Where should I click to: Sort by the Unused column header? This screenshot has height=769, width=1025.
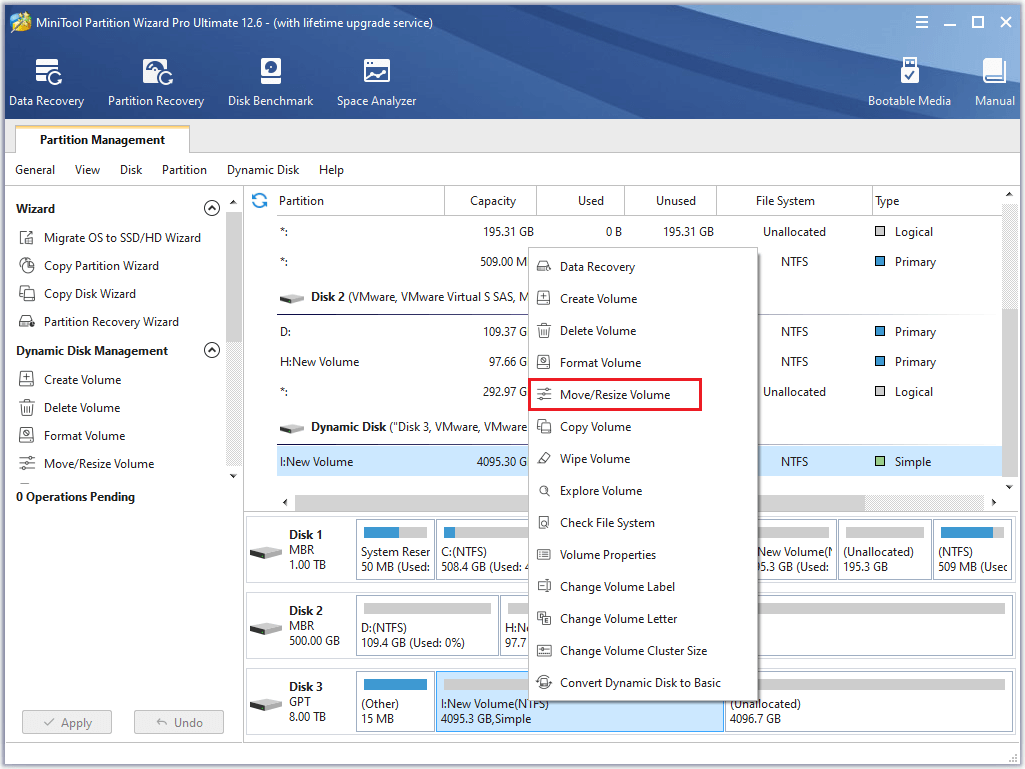tap(671, 201)
